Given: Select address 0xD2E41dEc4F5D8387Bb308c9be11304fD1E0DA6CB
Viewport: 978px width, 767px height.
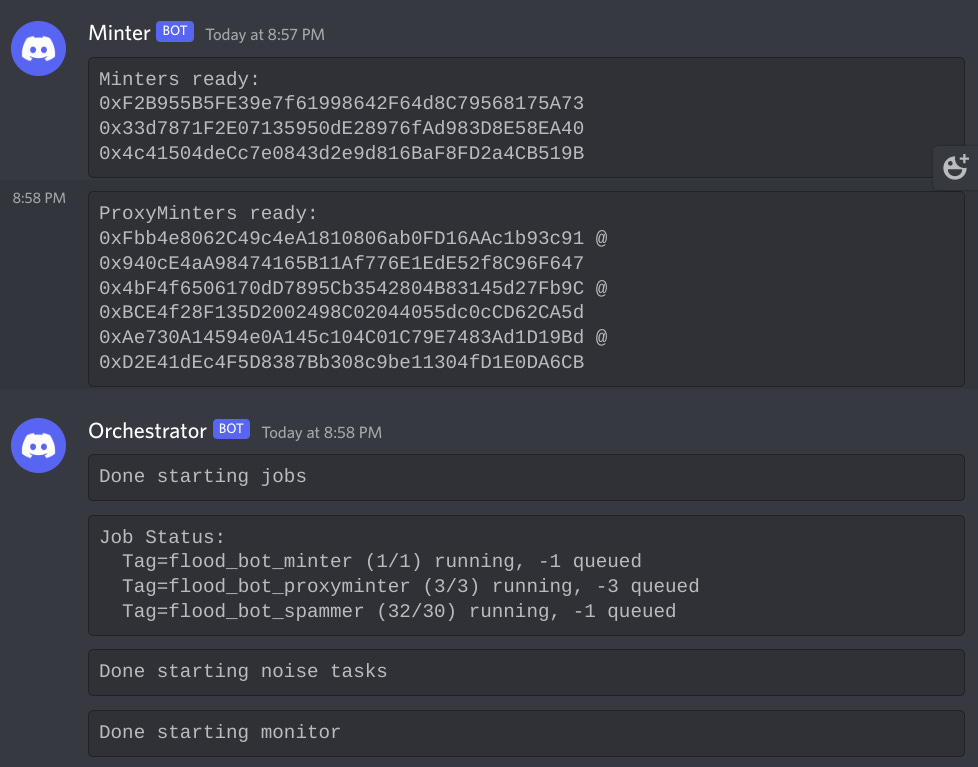Looking at the screenshot, I should (x=341, y=362).
